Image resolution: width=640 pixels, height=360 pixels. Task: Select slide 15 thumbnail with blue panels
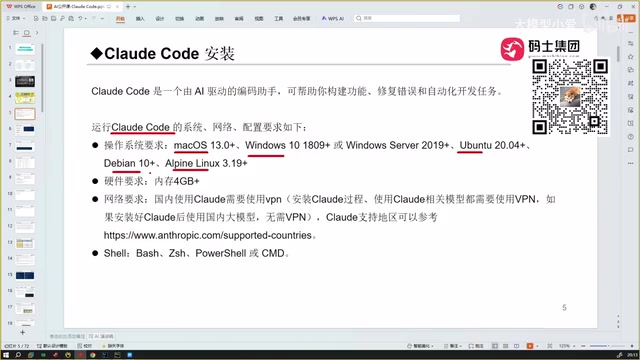[x=25, y=276]
